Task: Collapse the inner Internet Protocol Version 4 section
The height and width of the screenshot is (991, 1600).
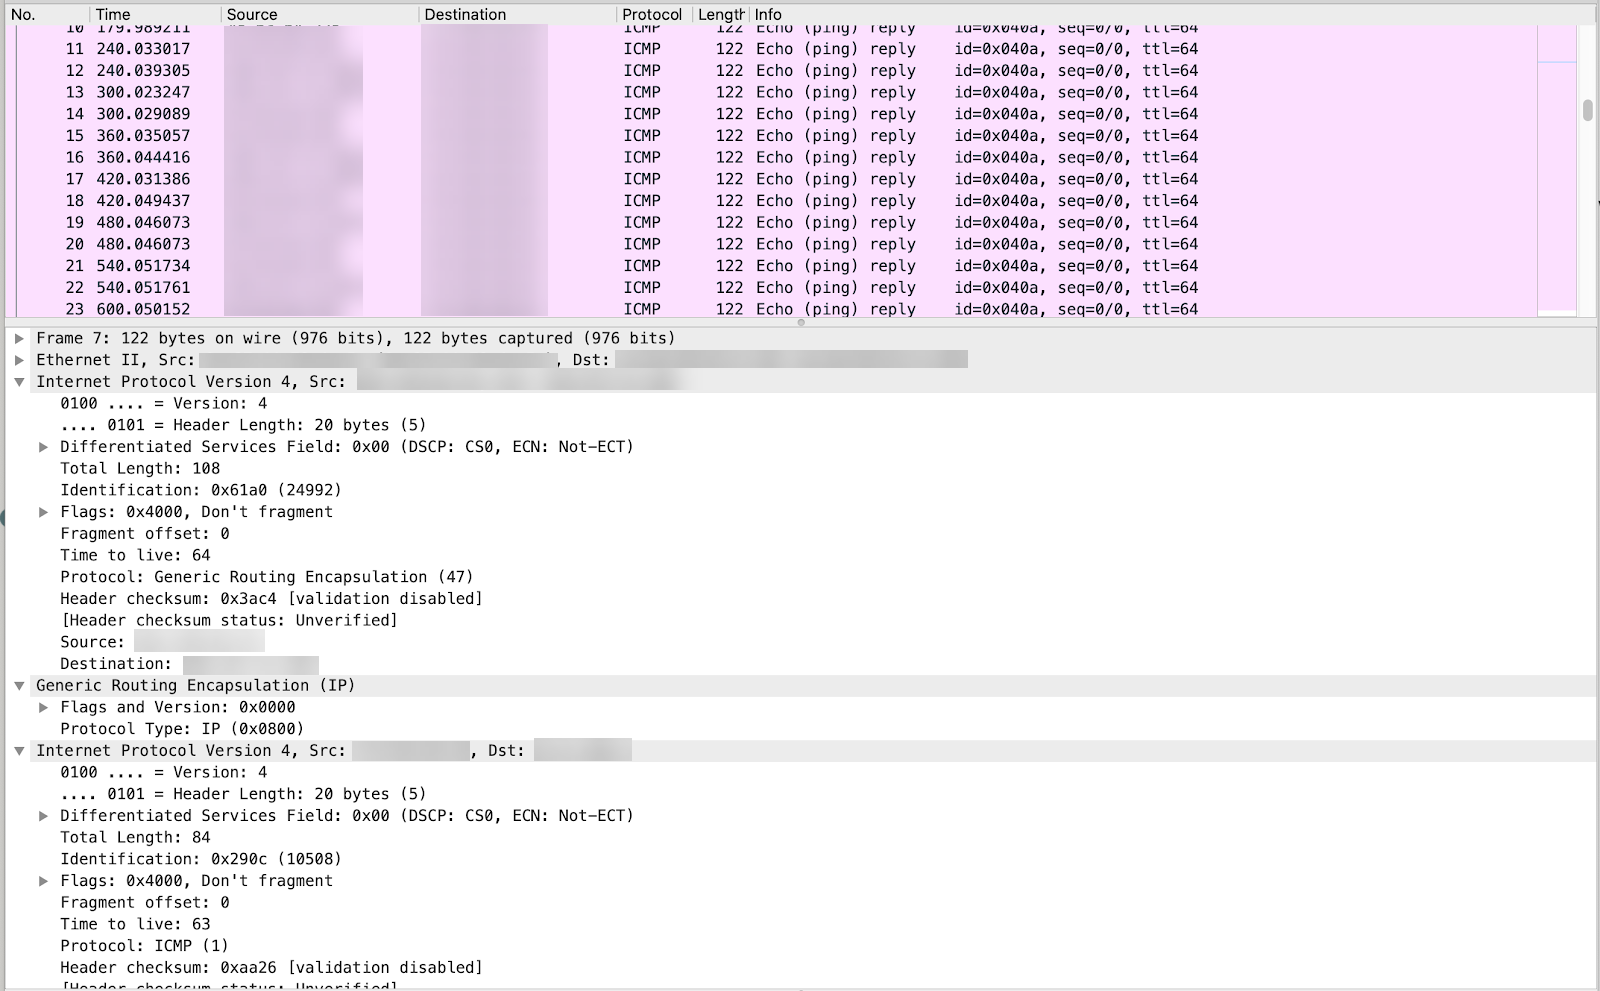Action: coord(18,750)
